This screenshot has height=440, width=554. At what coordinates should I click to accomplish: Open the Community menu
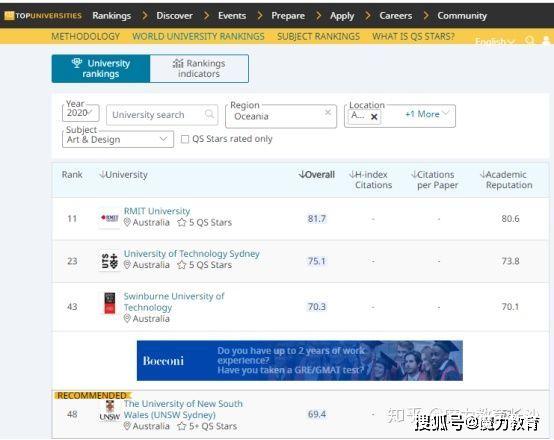pos(462,16)
